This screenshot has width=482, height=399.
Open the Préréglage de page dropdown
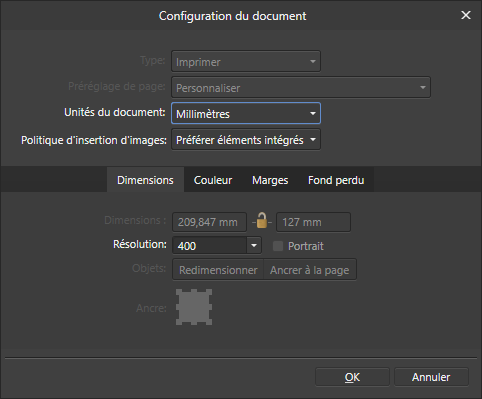click(x=301, y=87)
